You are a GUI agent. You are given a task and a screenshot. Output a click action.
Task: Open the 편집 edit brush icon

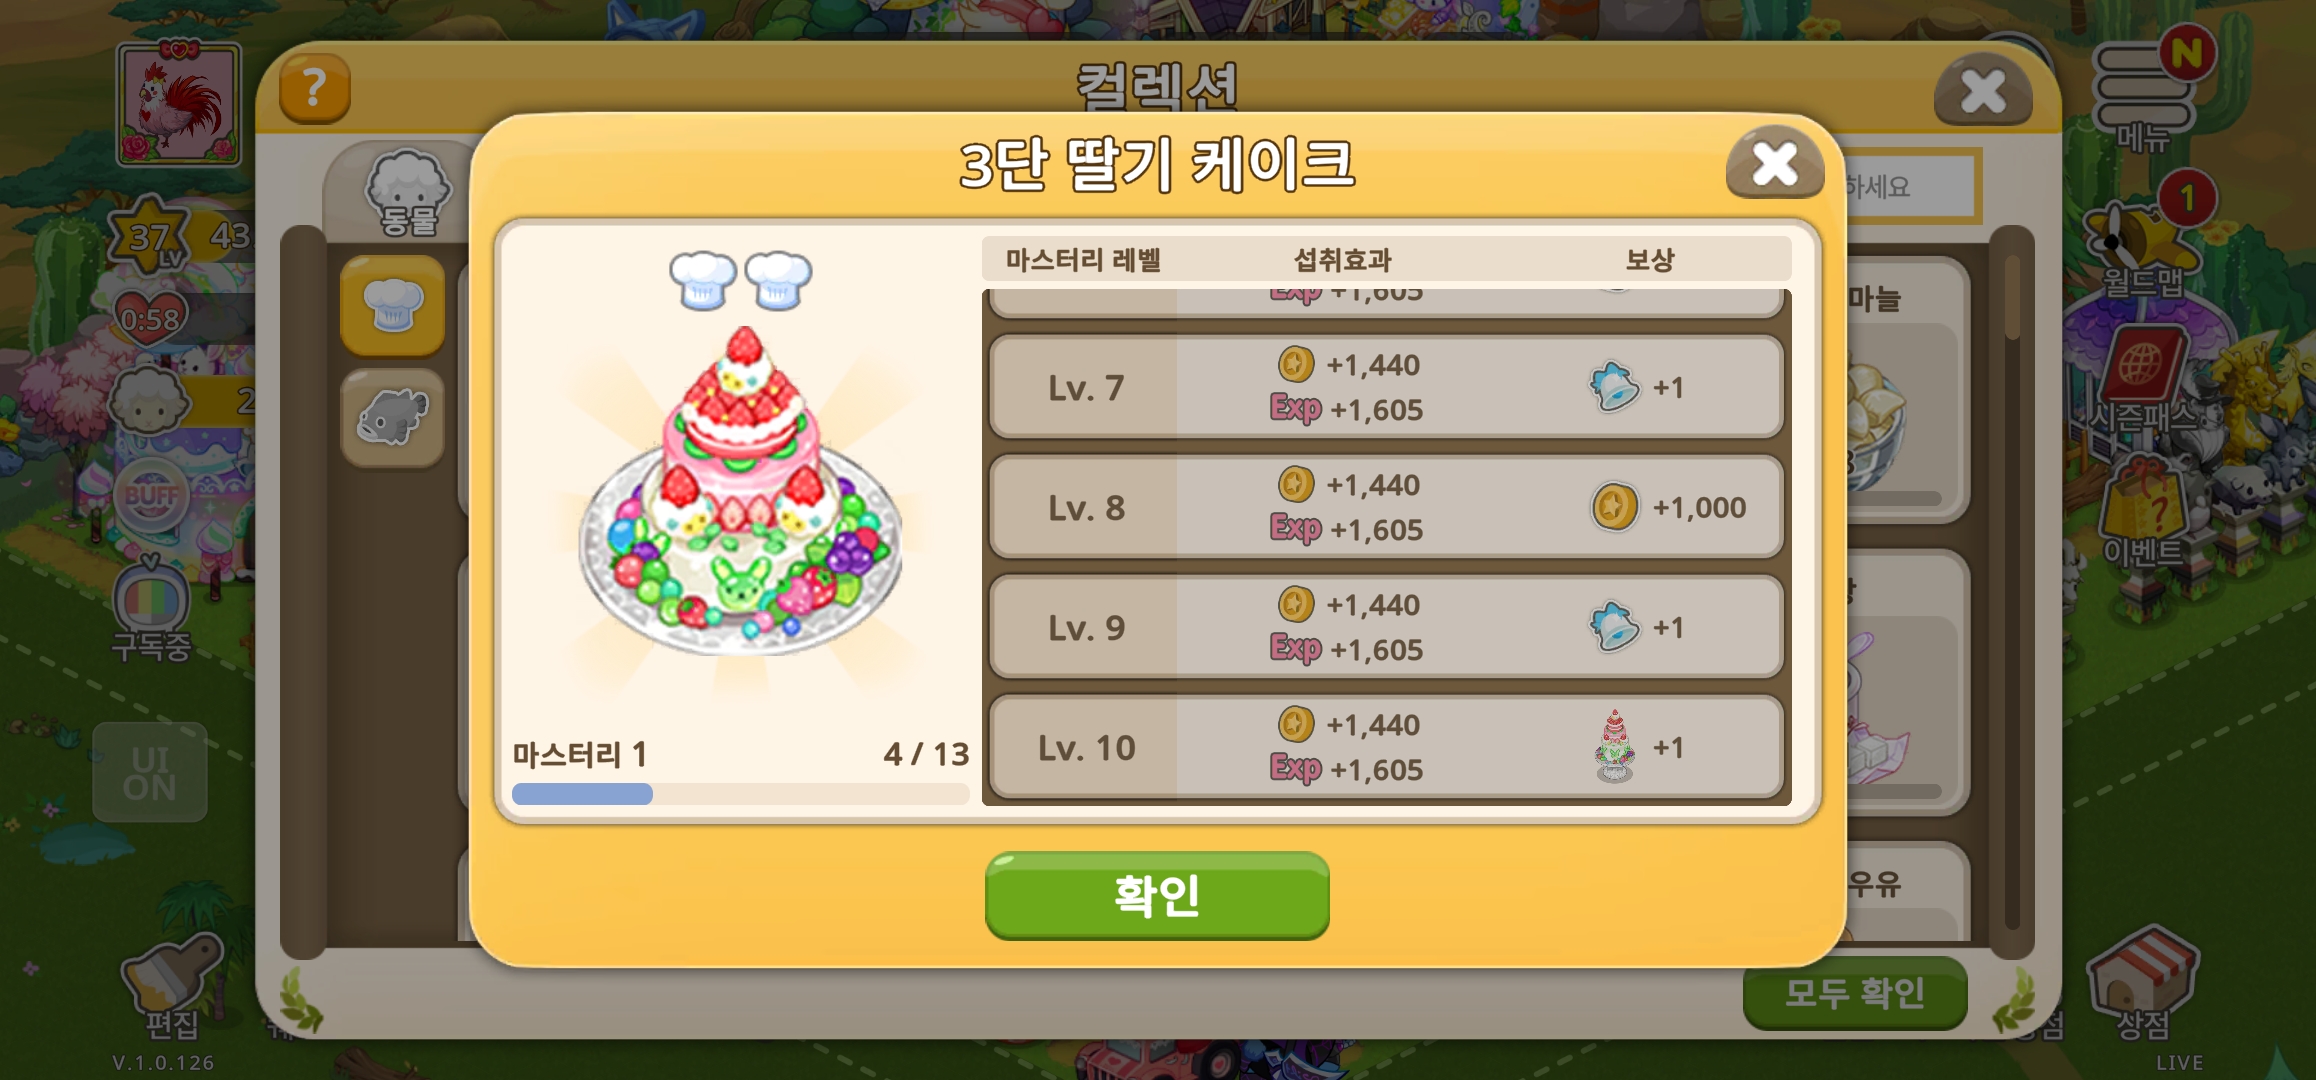pos(172,985)
